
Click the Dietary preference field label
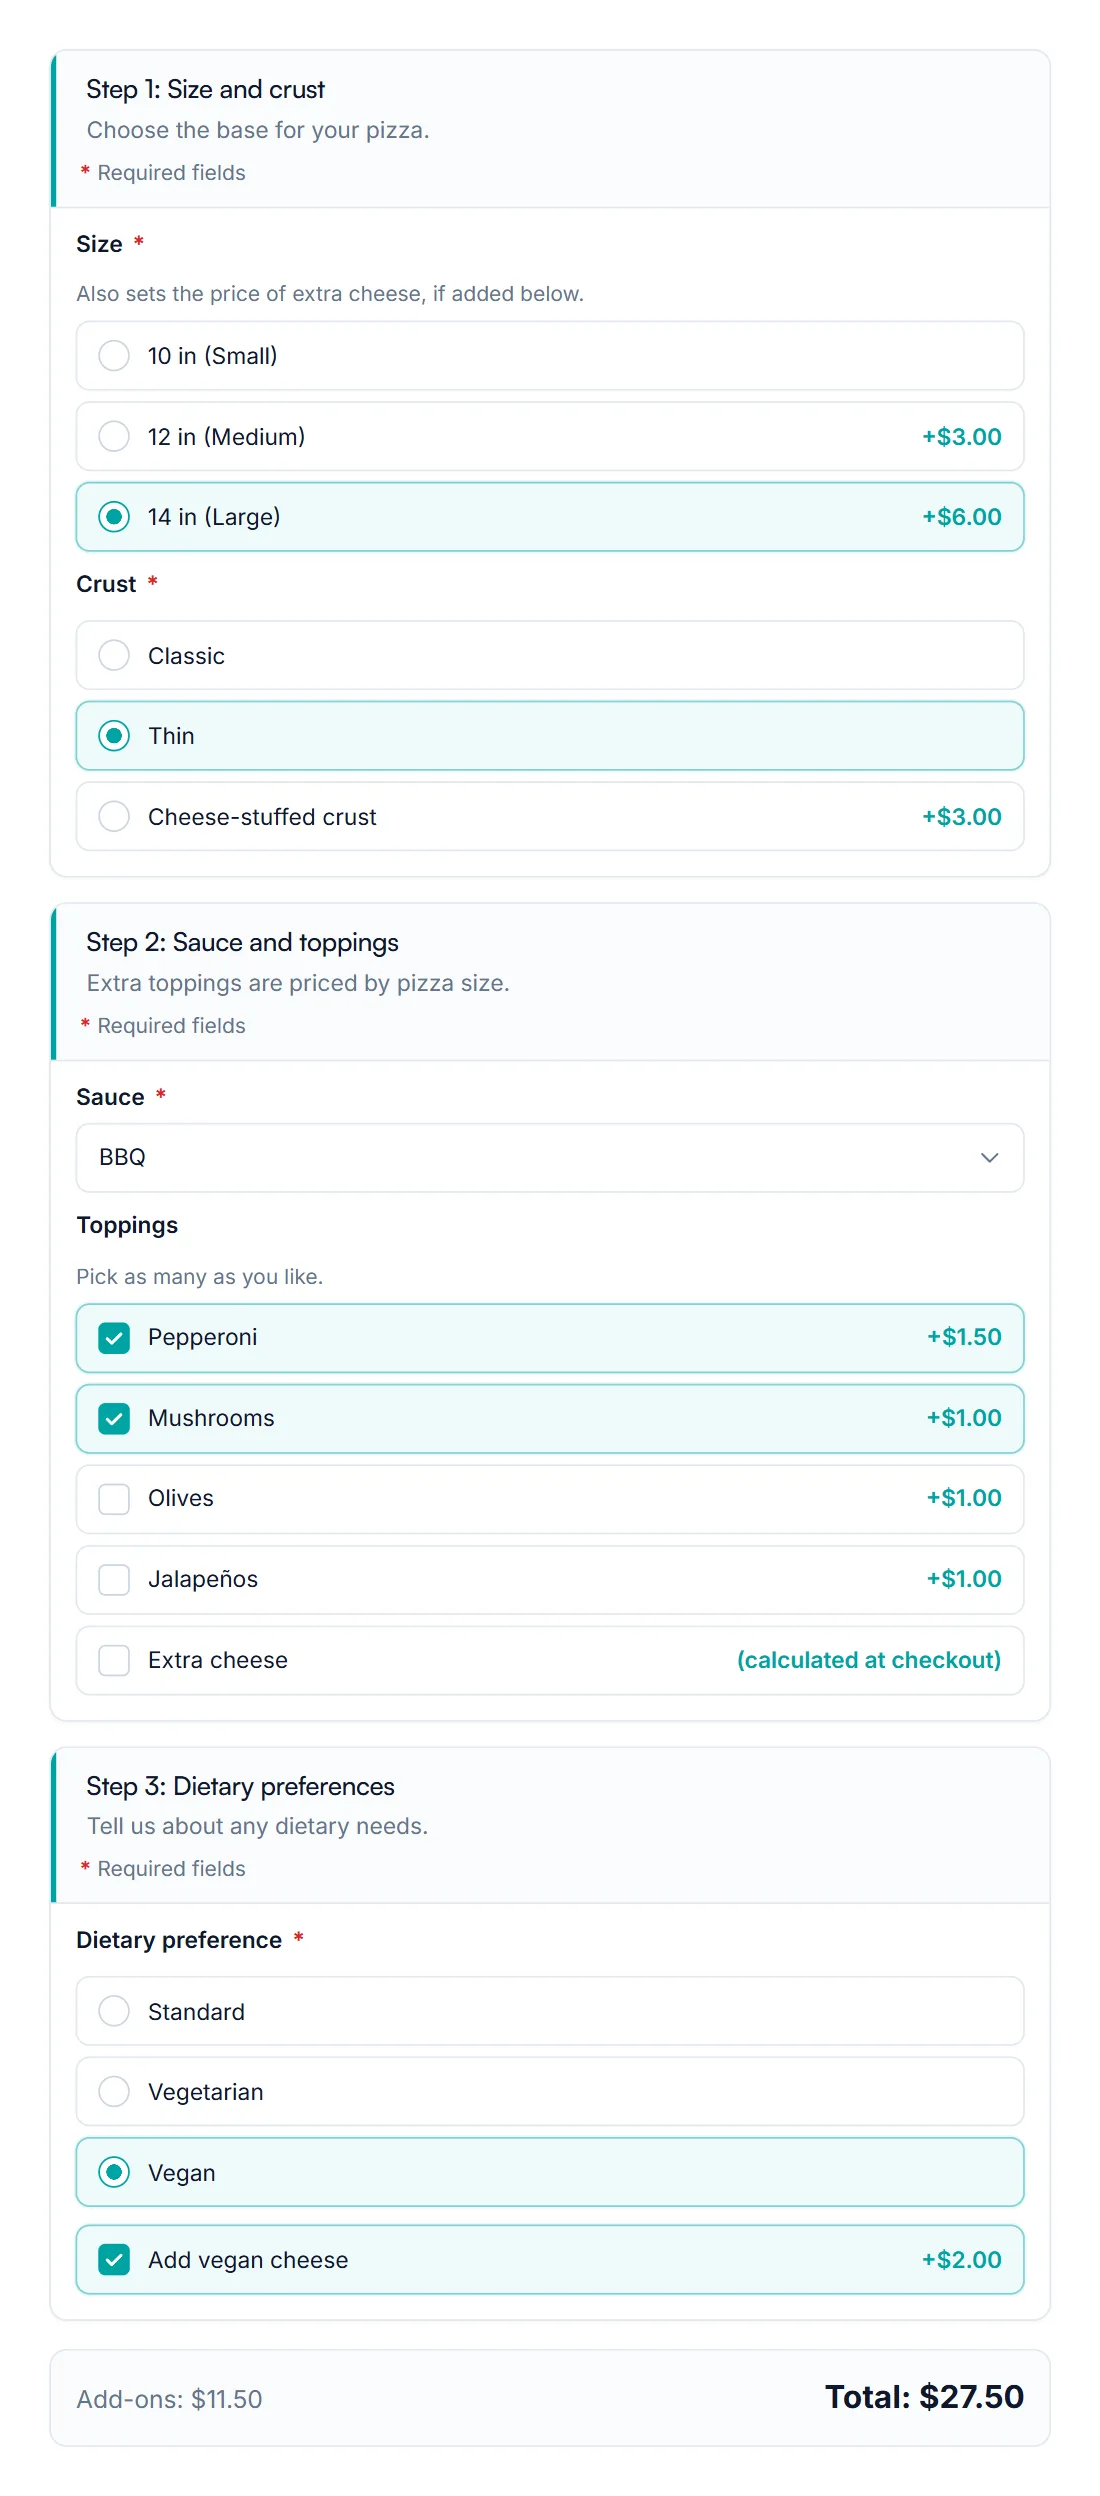click(x=179, y=1940)
